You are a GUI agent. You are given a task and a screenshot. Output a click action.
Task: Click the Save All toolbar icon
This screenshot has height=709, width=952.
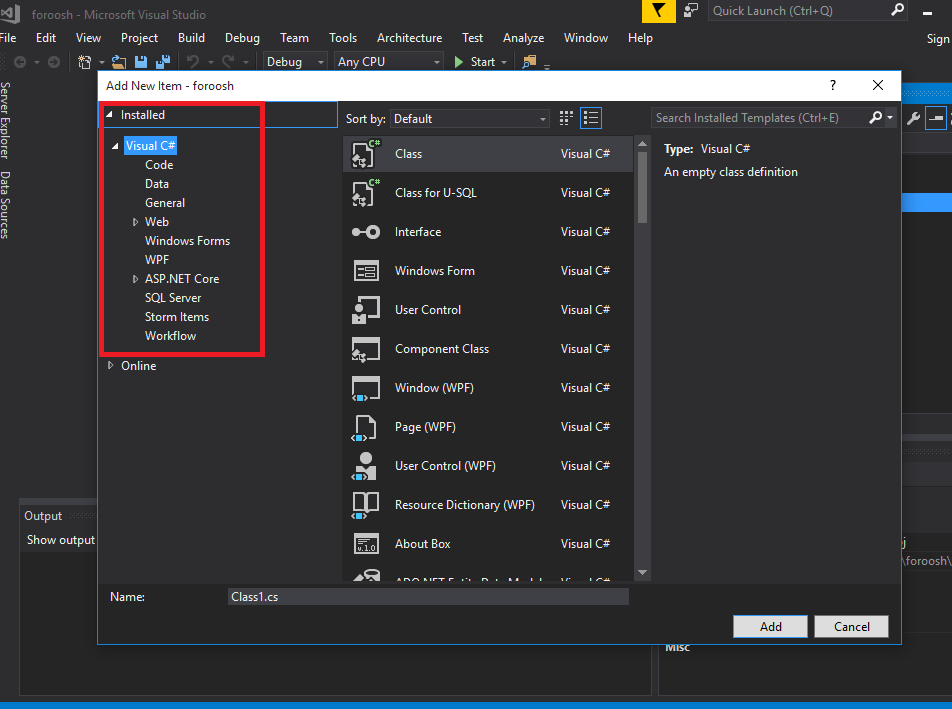click(x=163, y=62)
